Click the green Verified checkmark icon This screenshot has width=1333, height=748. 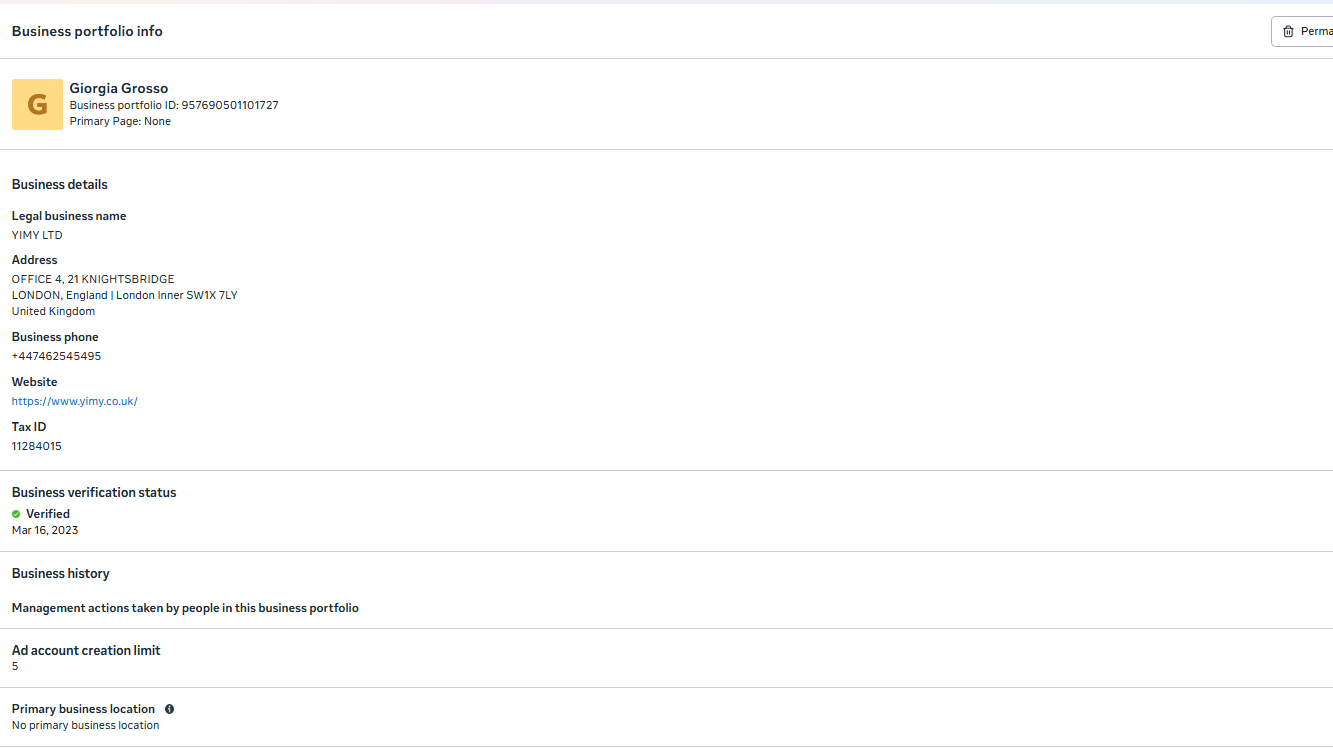[16, 514]
